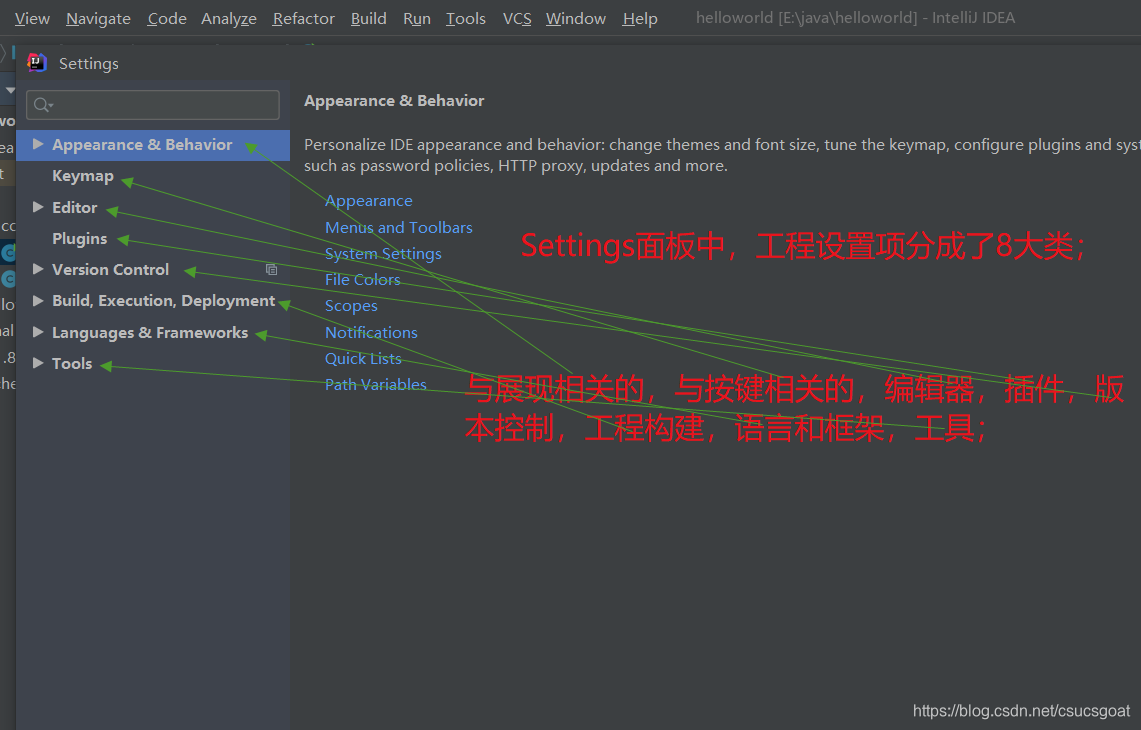
Task: Focus the Settings search field
Action: (x=153, y=105)
